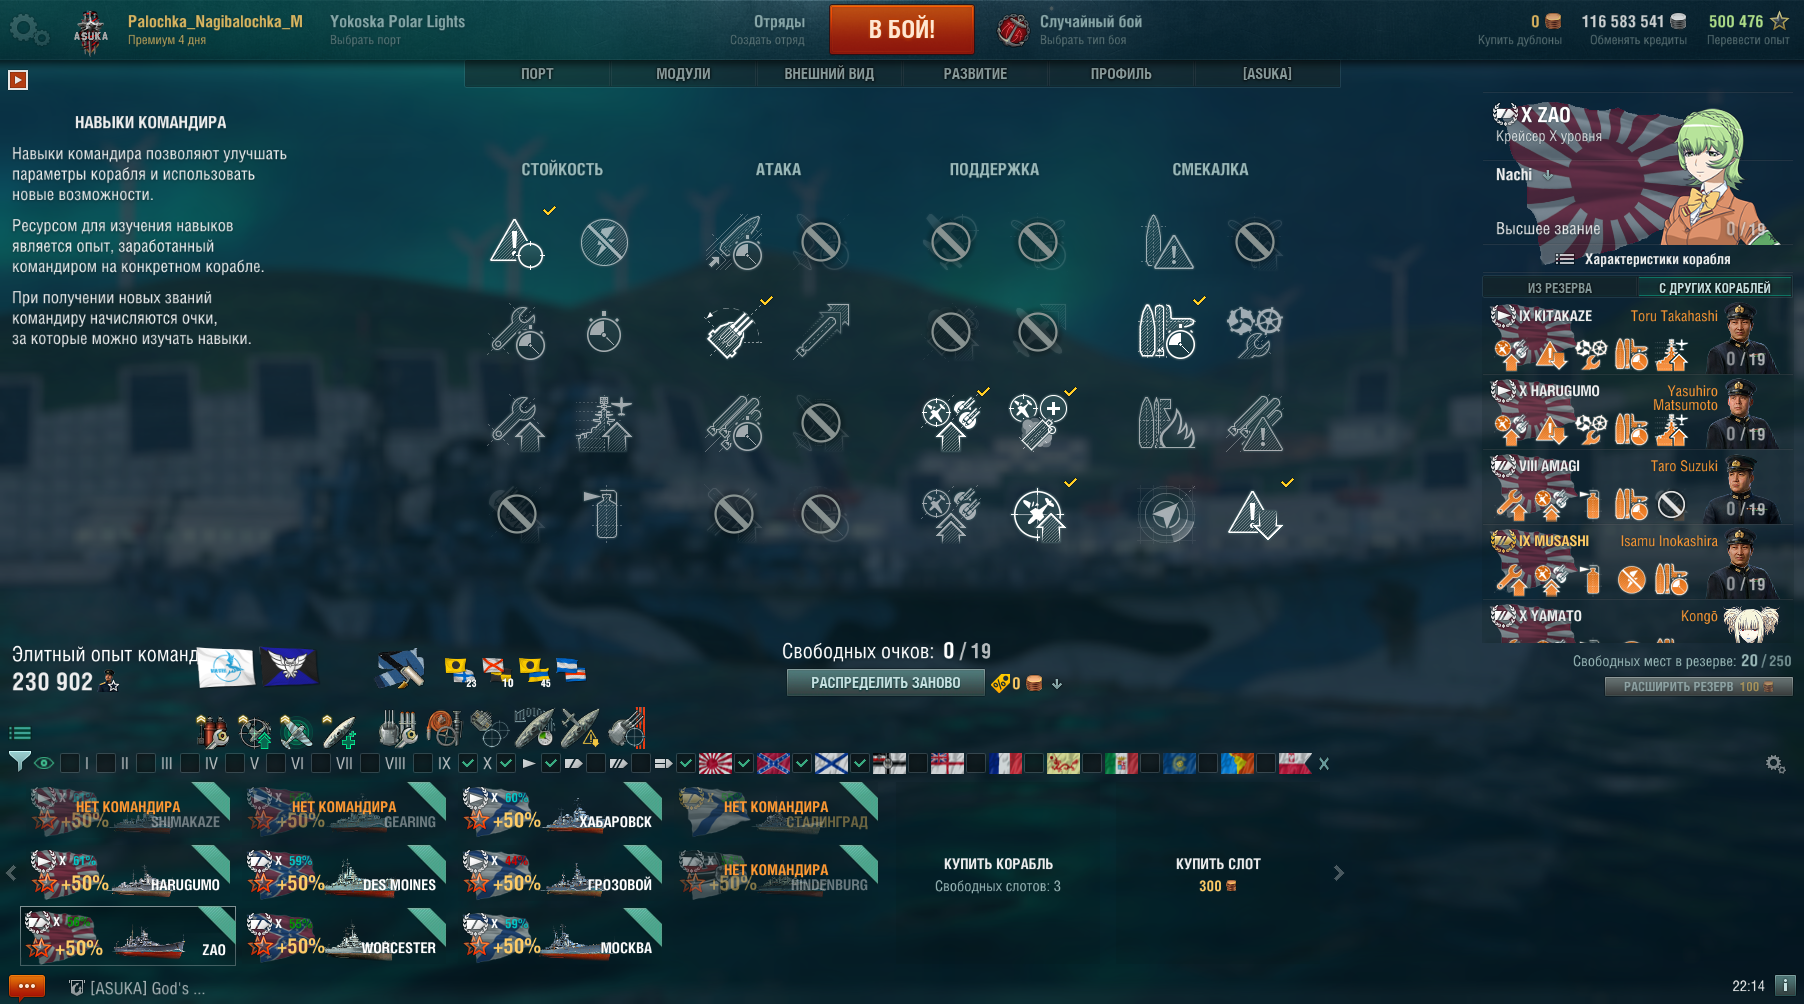The height and width of the screenshot is (1004, 1804).
Task: Click the РАСПРЕДЕЛИТЬ ЗАНОВО button
Action: pyautogui.click(x=886, y=683)
